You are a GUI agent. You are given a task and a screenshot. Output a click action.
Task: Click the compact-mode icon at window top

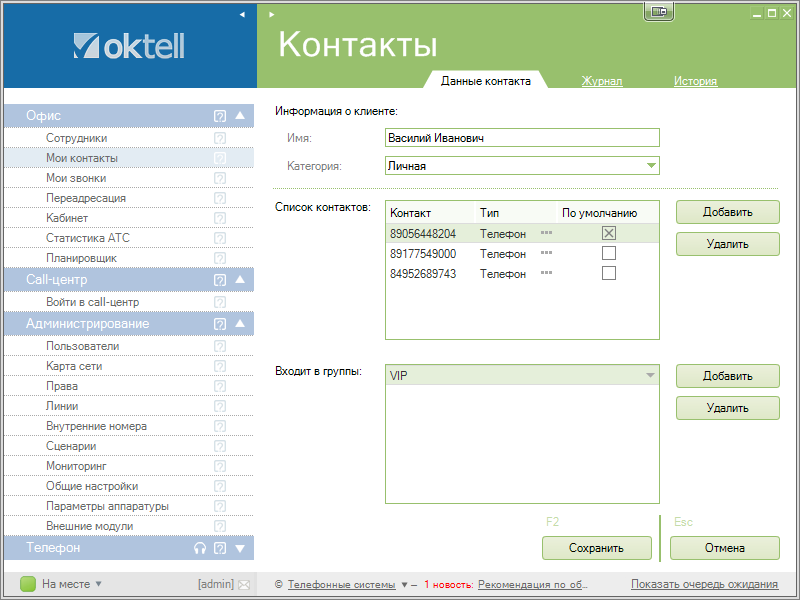[659, 11]
